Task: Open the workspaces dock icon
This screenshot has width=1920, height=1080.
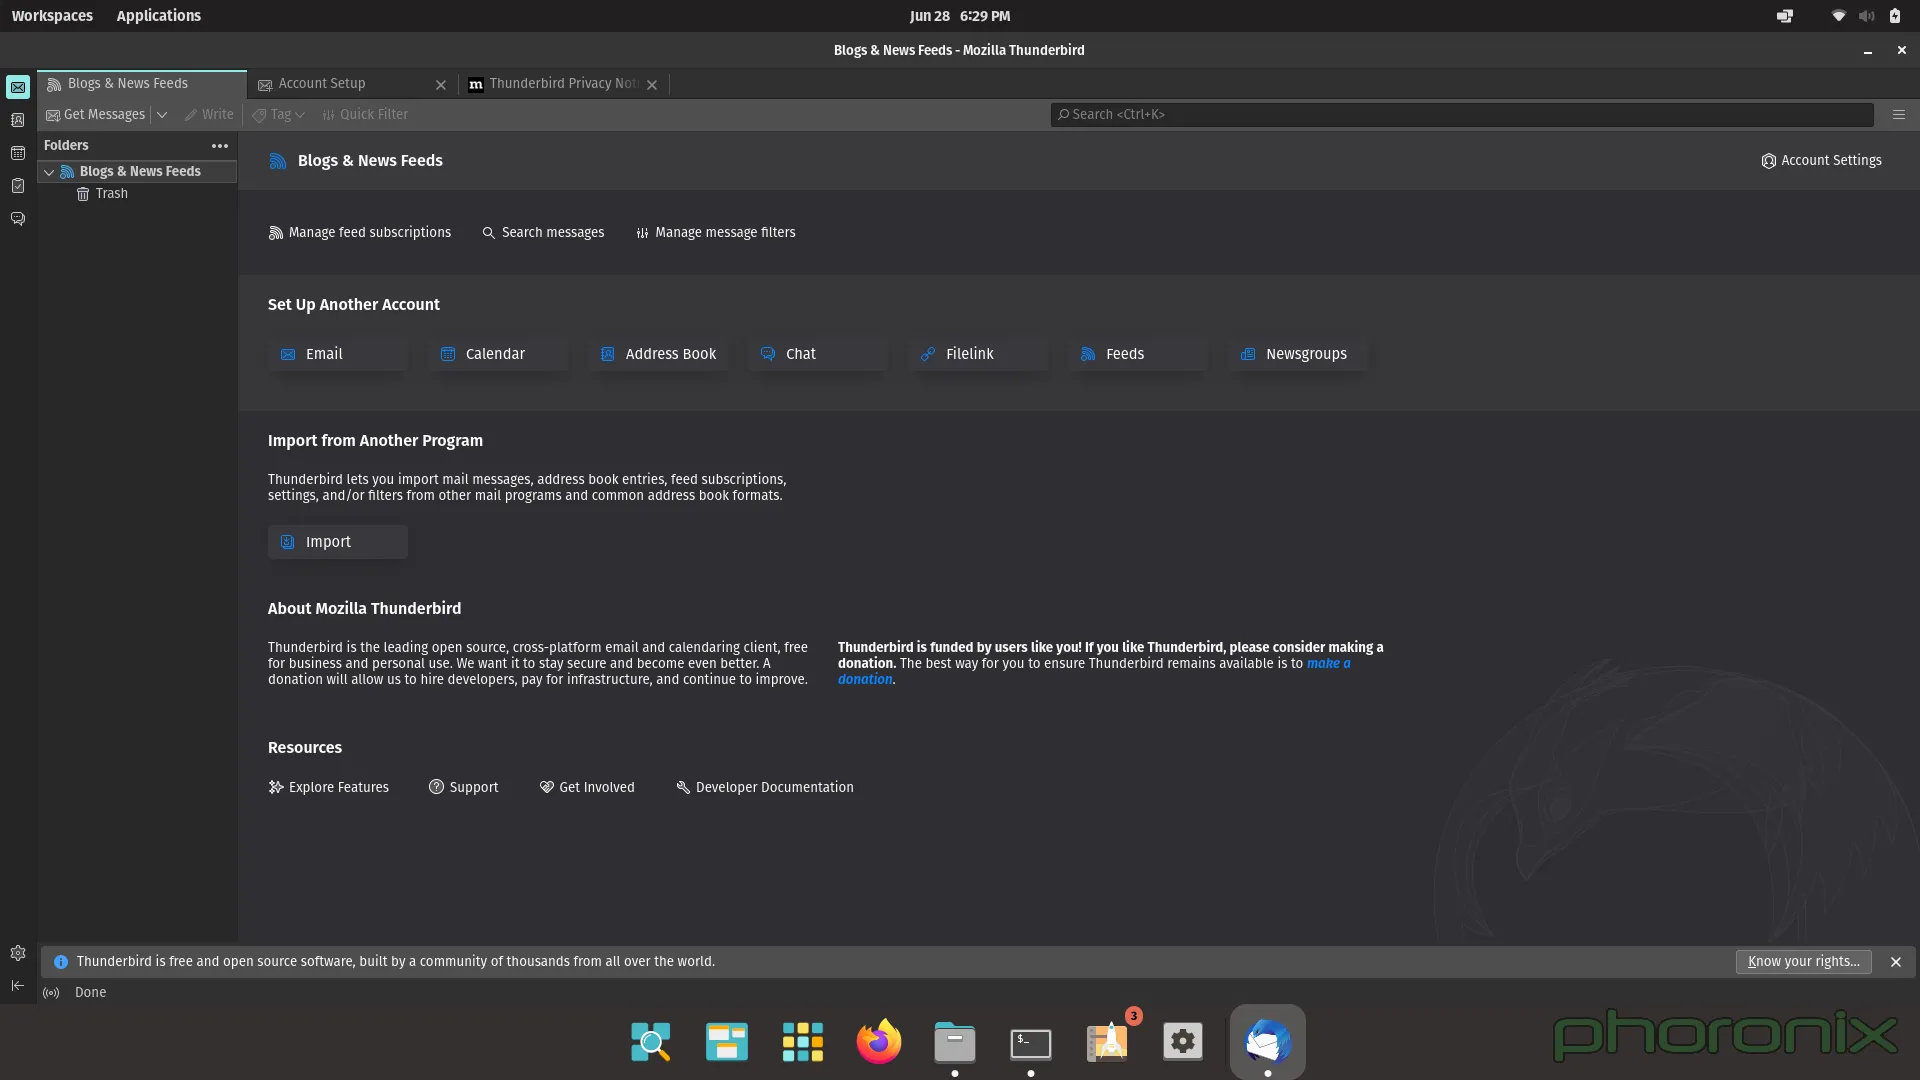Action: [x=727, y=1043]
